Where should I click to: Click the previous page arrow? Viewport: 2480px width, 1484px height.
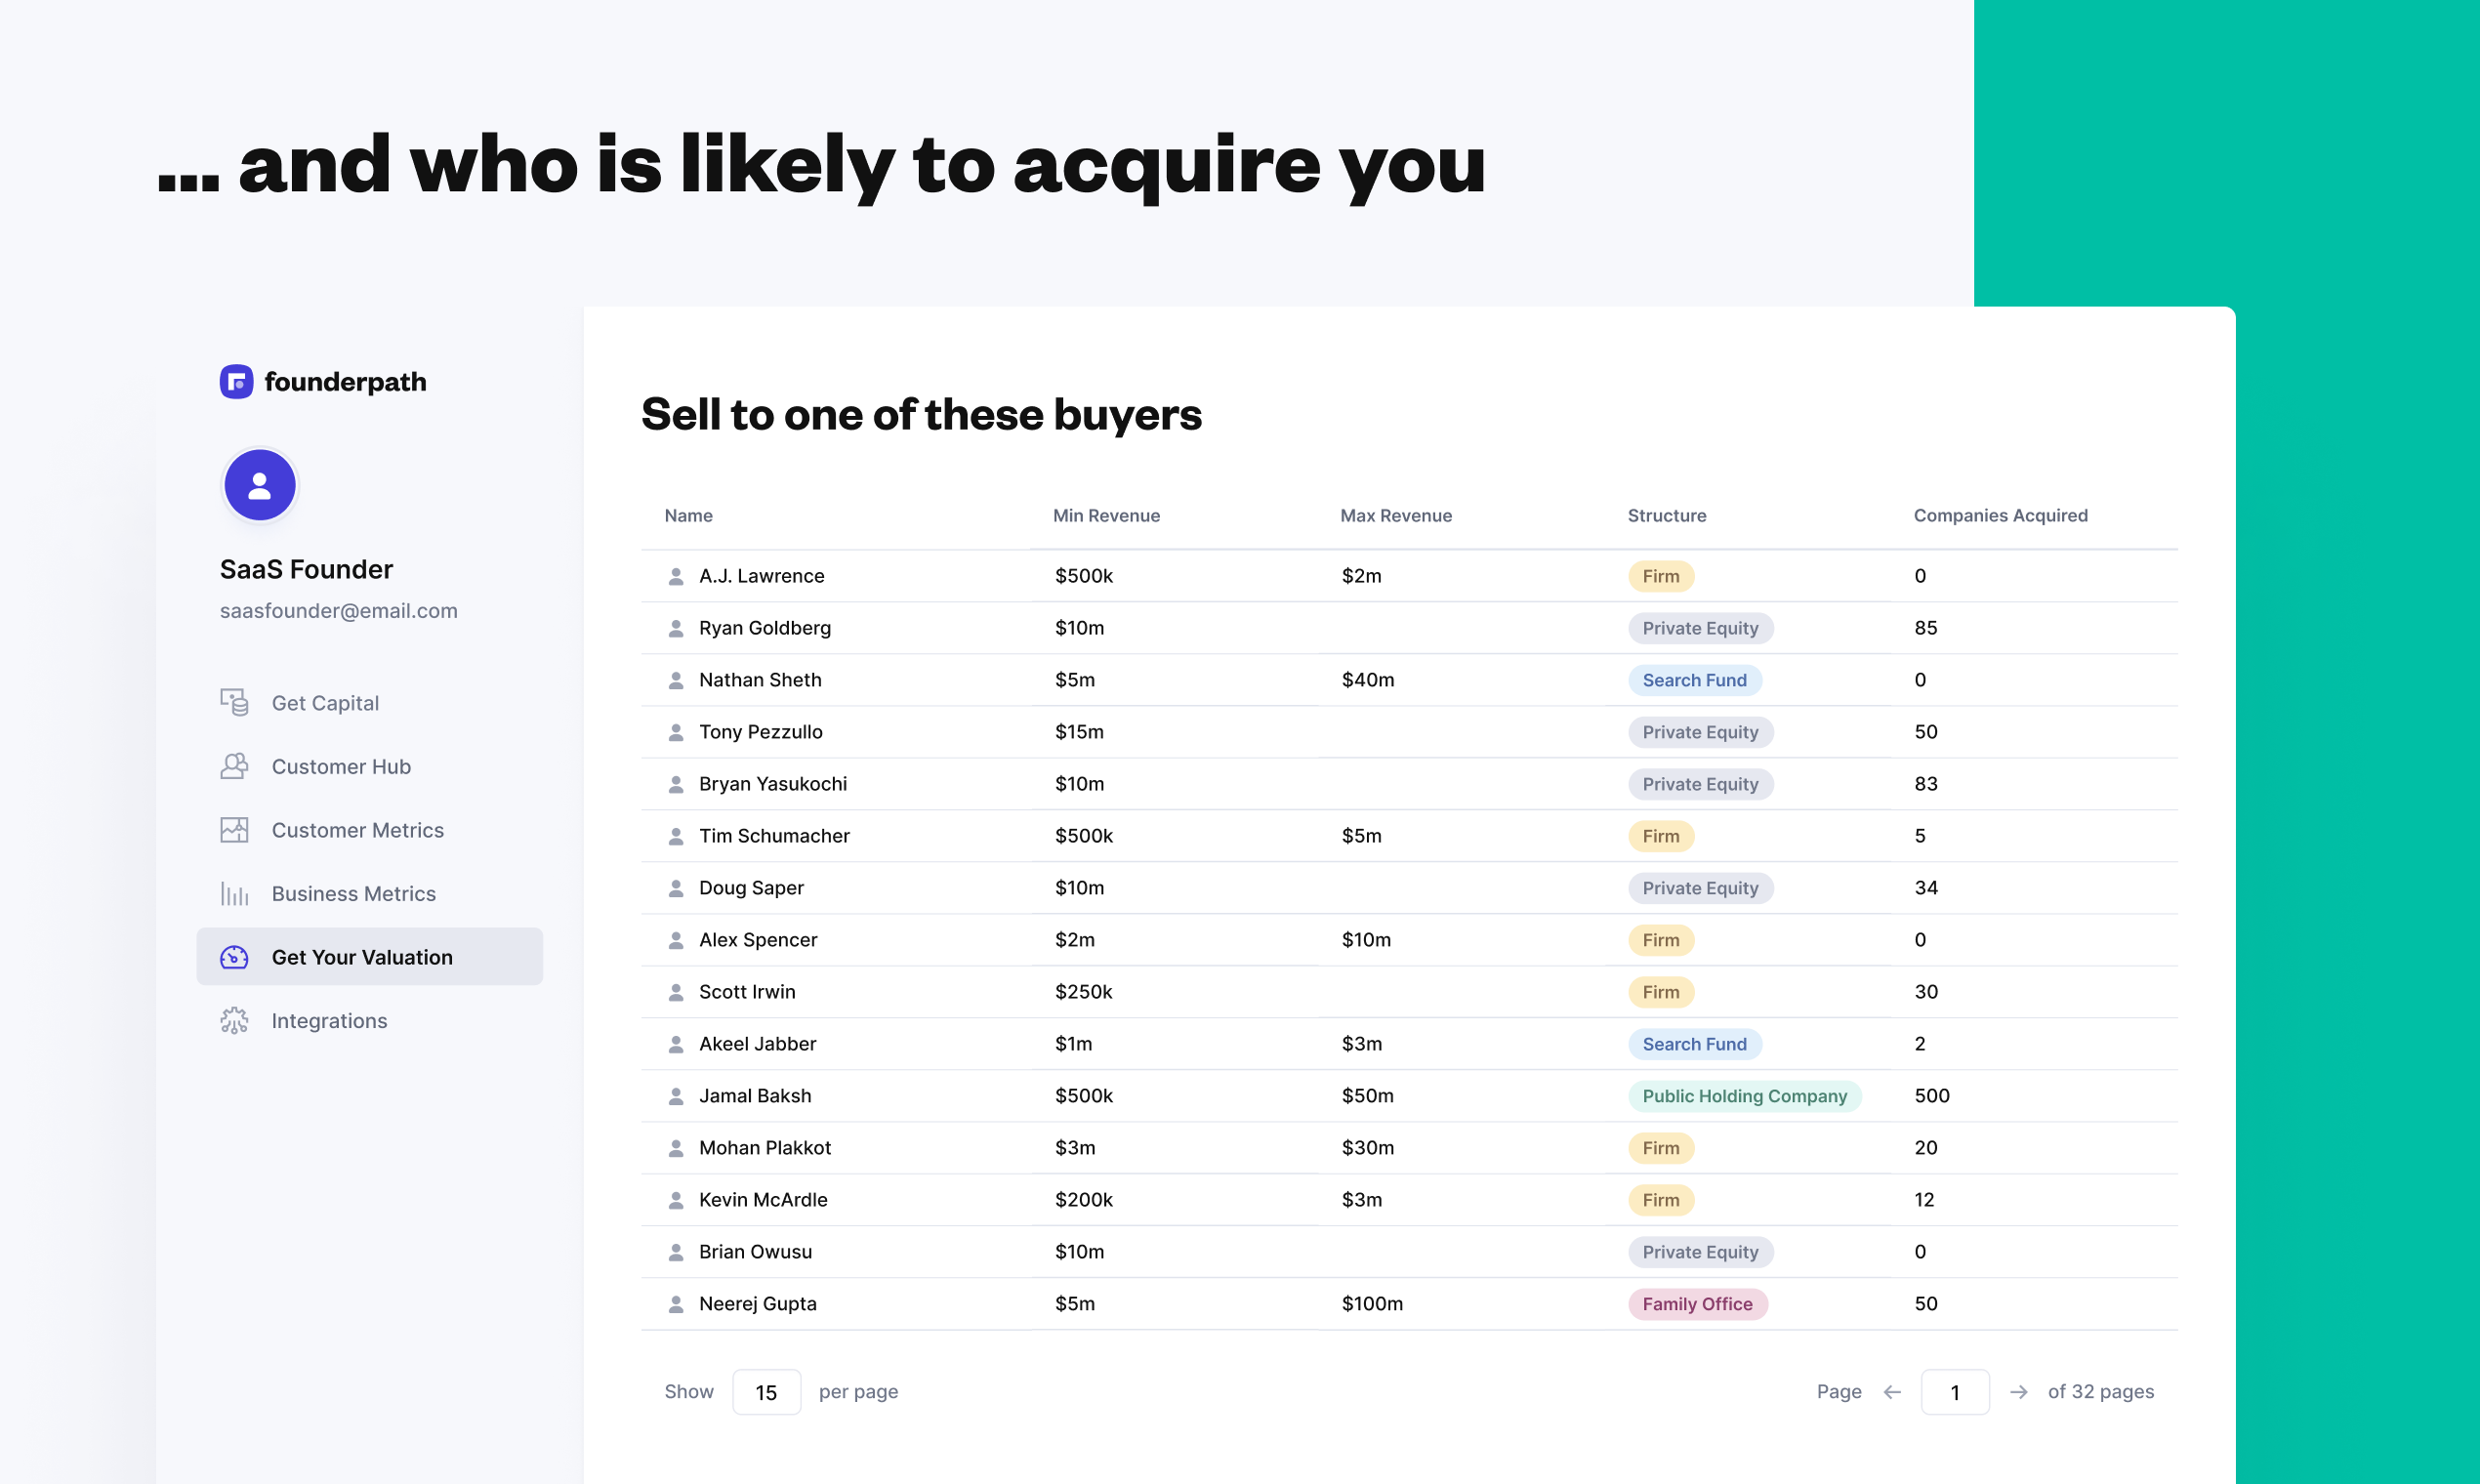(1892, 1391)
